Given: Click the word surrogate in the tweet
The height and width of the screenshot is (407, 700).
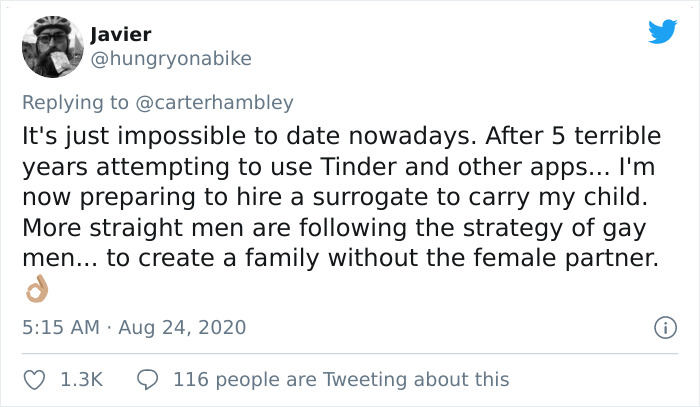Looking at the screenshot, I should click(370, 198).
